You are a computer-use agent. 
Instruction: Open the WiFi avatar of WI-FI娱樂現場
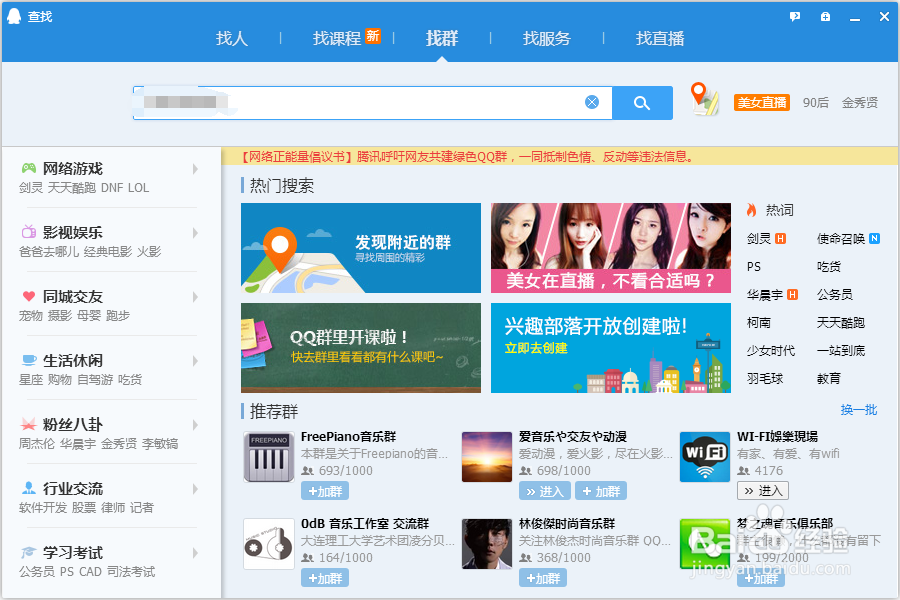(x=705, y=457)
